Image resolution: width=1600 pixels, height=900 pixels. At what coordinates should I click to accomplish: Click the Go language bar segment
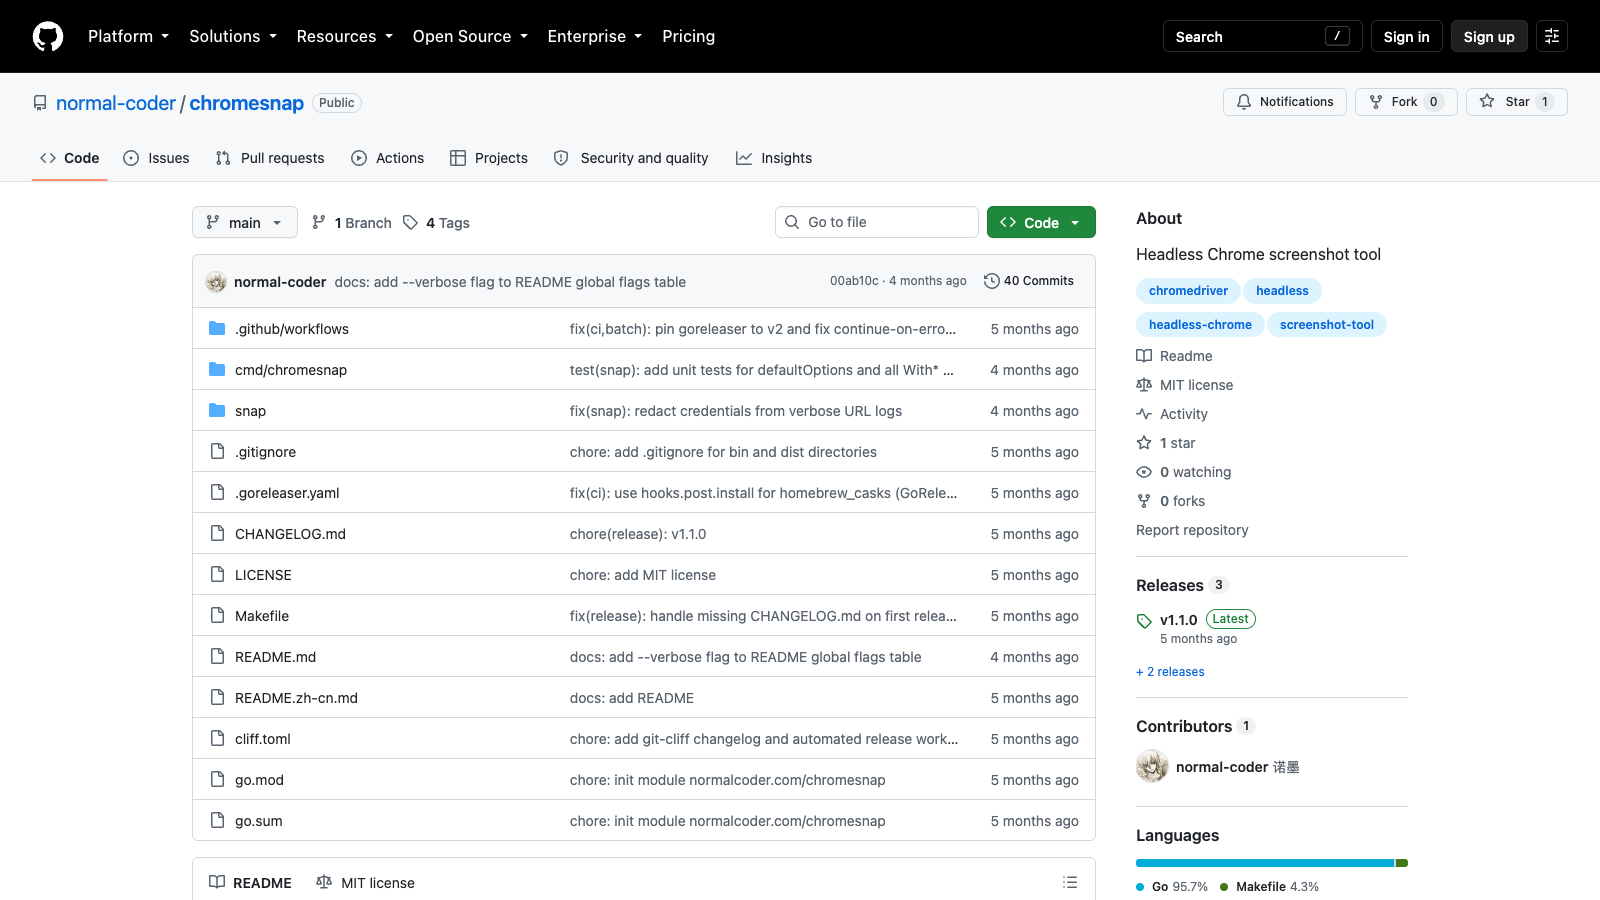1265,863
